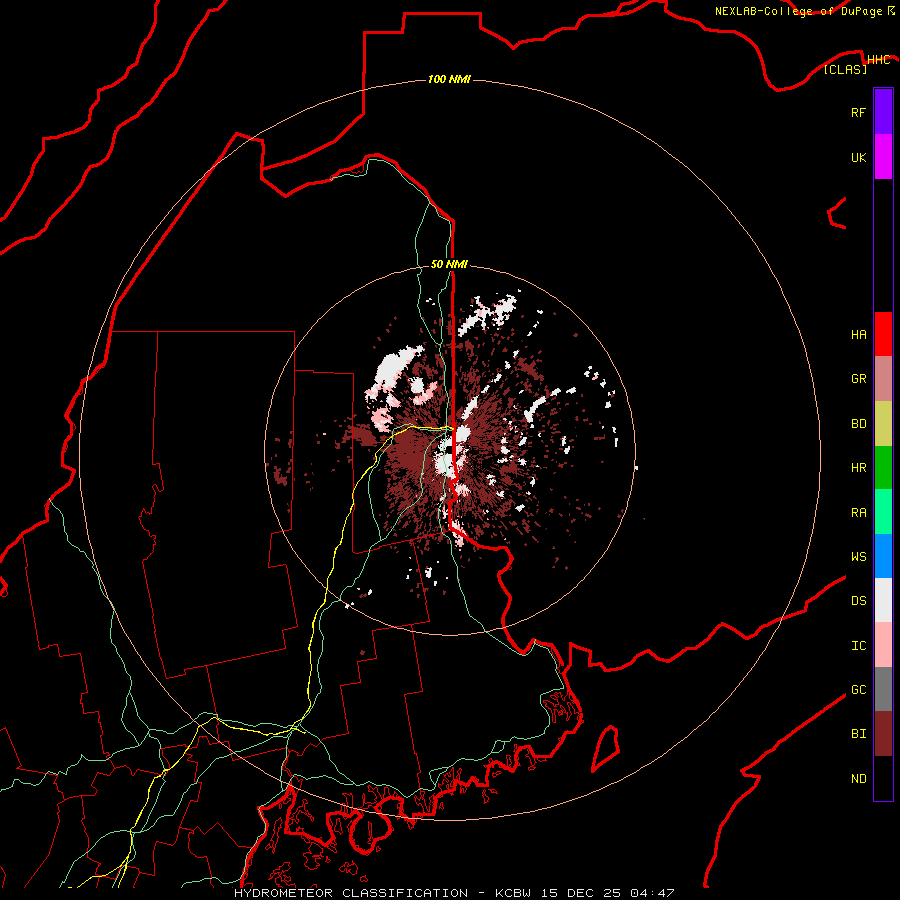Pick the HR green legend swatch

pyautogui.click(x=883, y=467)
